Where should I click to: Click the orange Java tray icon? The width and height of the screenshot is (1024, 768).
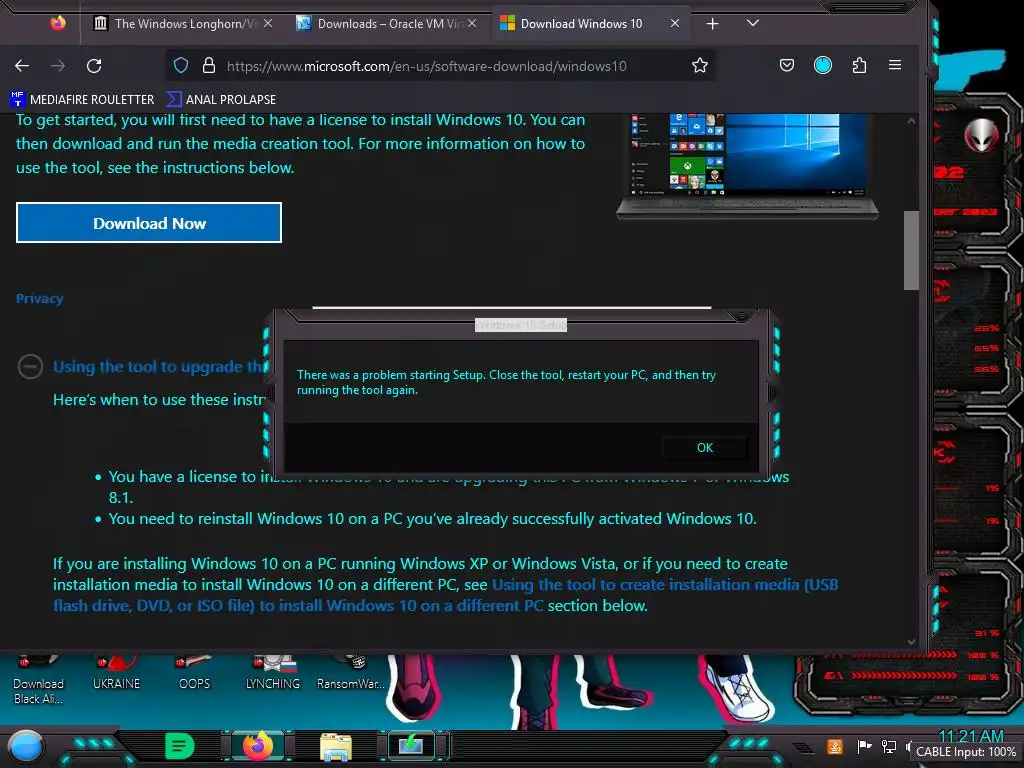[835, 746]
